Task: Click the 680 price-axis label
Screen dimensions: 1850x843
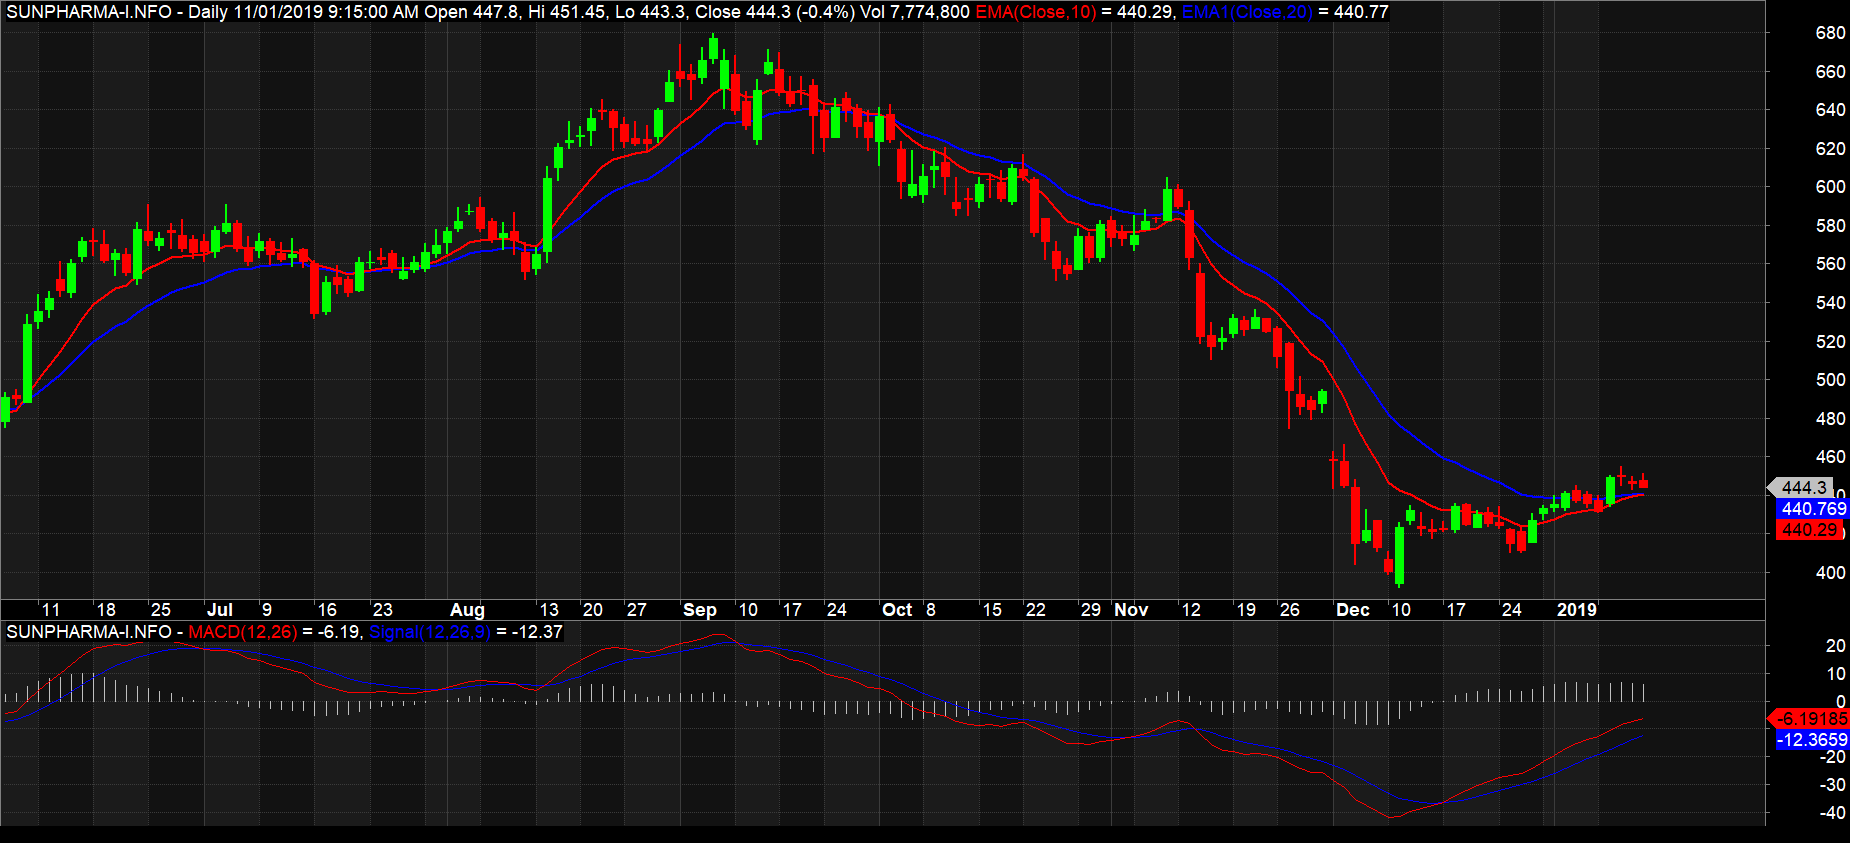Action: pos(1830,33)
